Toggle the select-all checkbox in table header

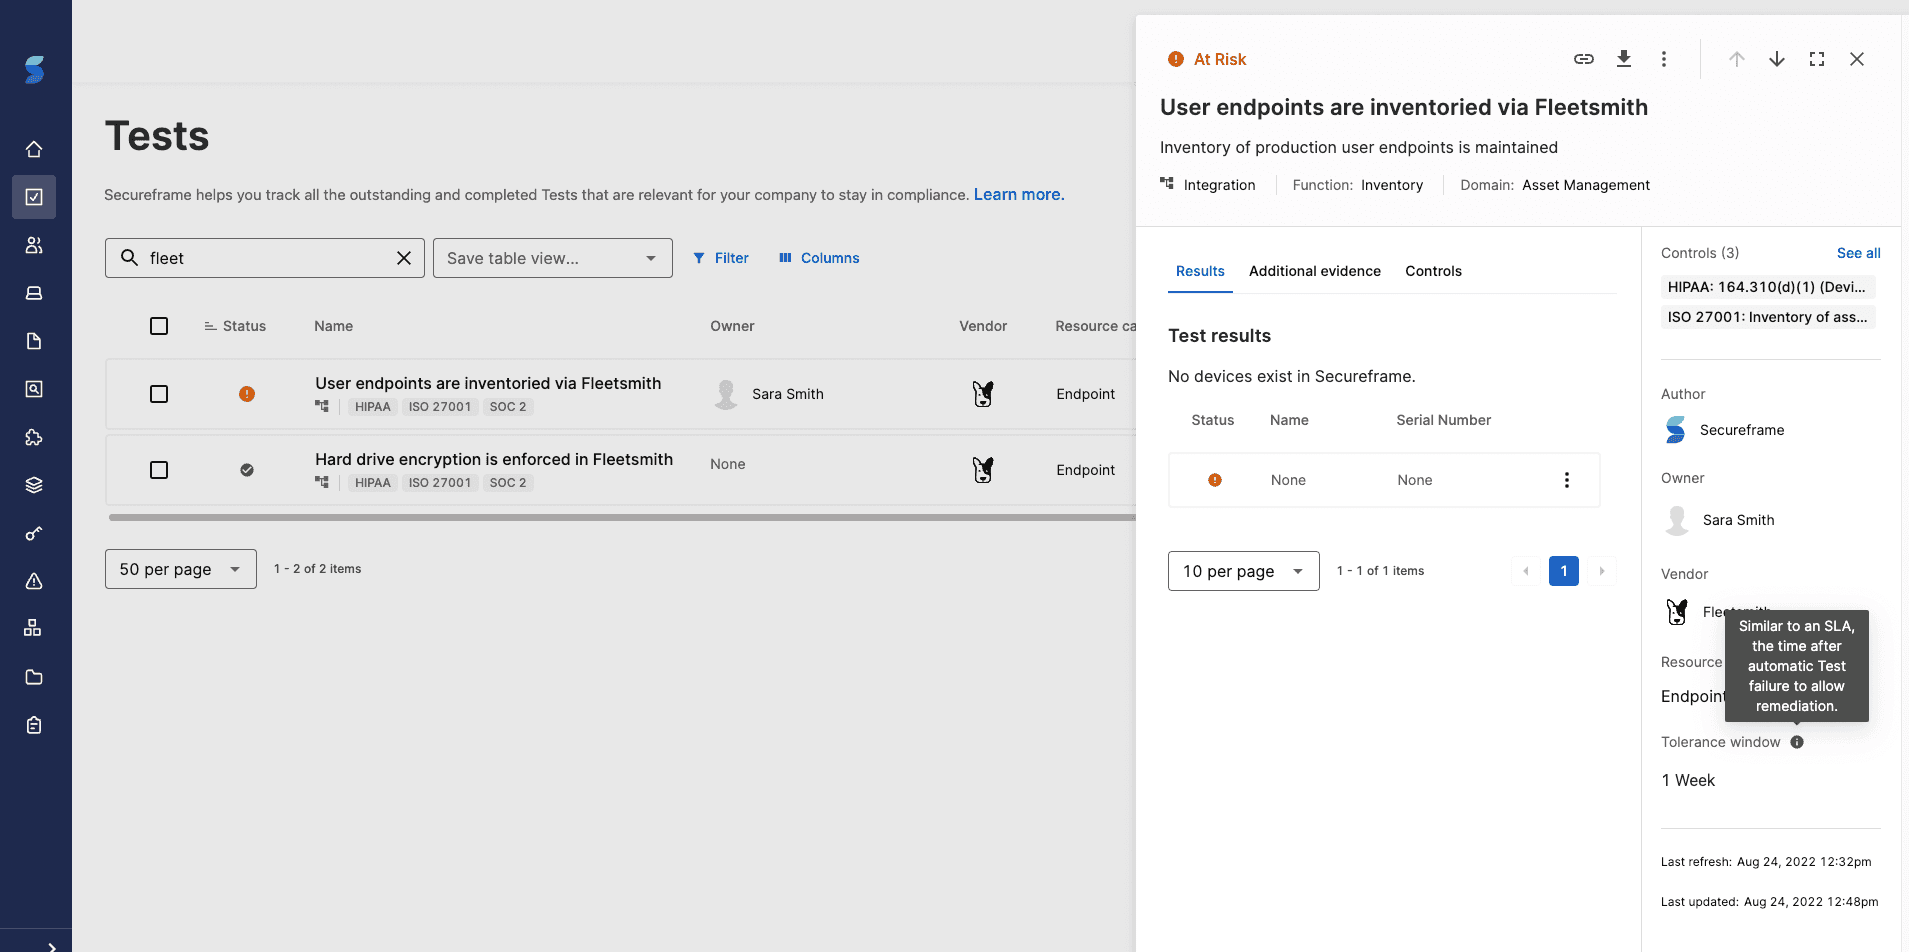click(159, 326)
